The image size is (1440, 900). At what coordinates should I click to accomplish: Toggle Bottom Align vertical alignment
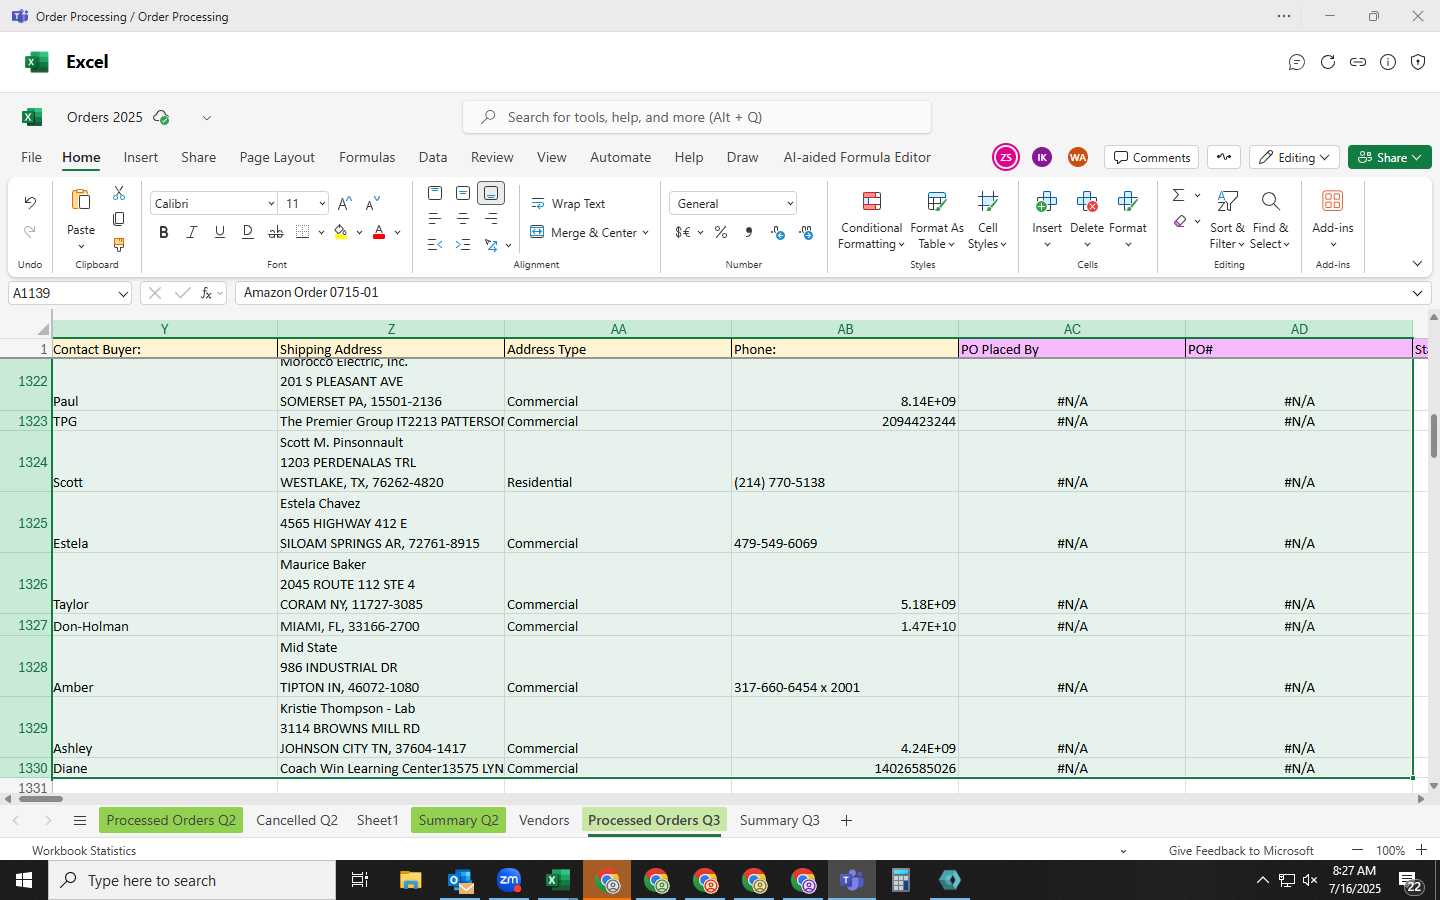491,192
